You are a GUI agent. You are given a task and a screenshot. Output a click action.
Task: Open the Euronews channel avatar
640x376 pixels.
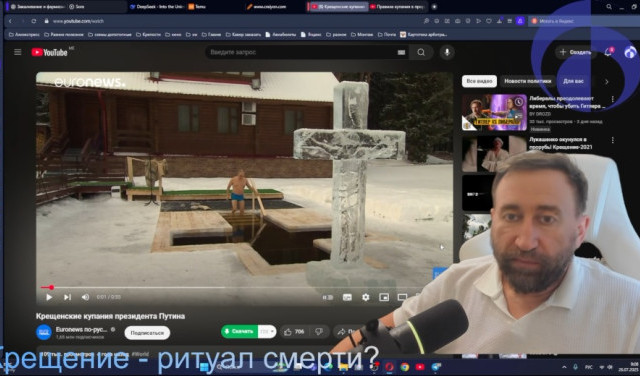pos(44,332)
